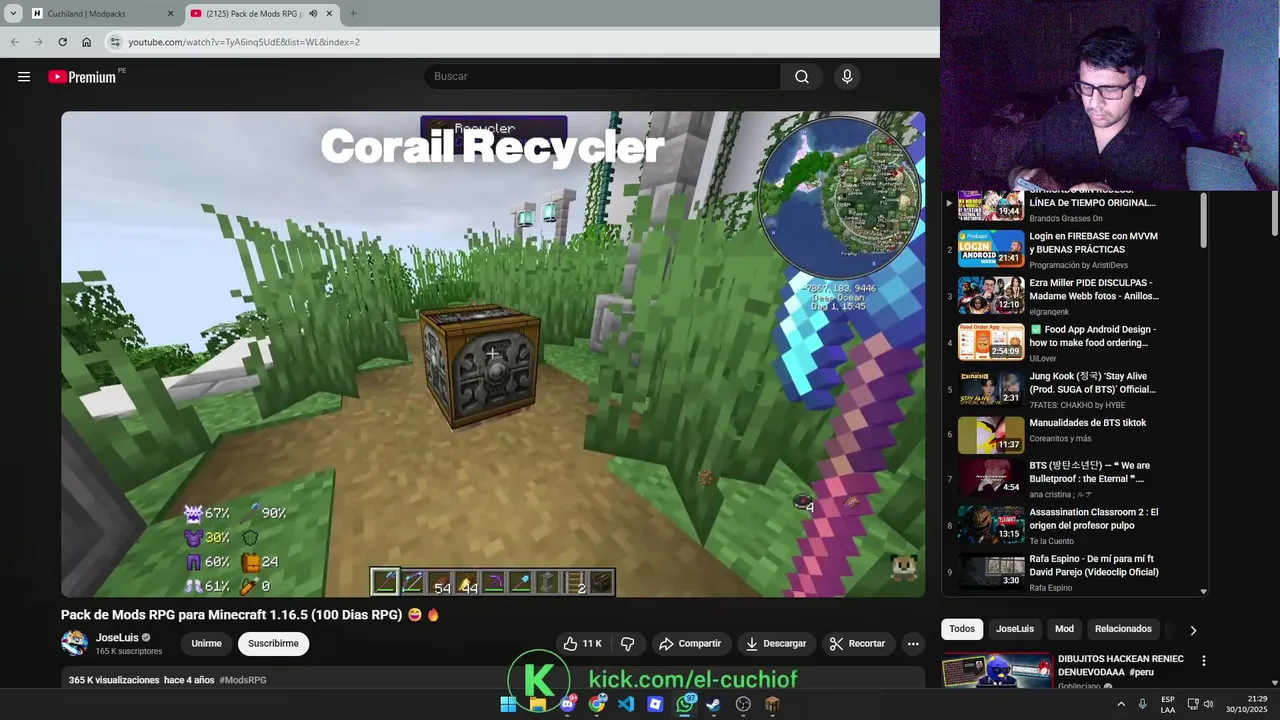
Task: Select the Relacionados filter chip
Action: [x=1123, y=629]
